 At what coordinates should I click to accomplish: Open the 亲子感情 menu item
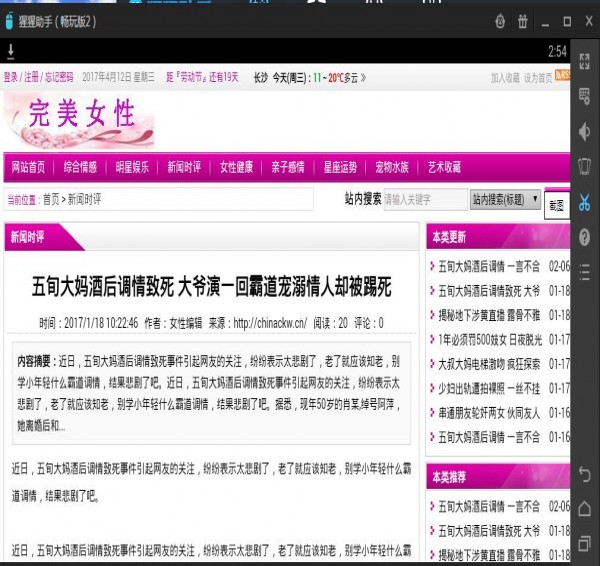pos(288,167)
